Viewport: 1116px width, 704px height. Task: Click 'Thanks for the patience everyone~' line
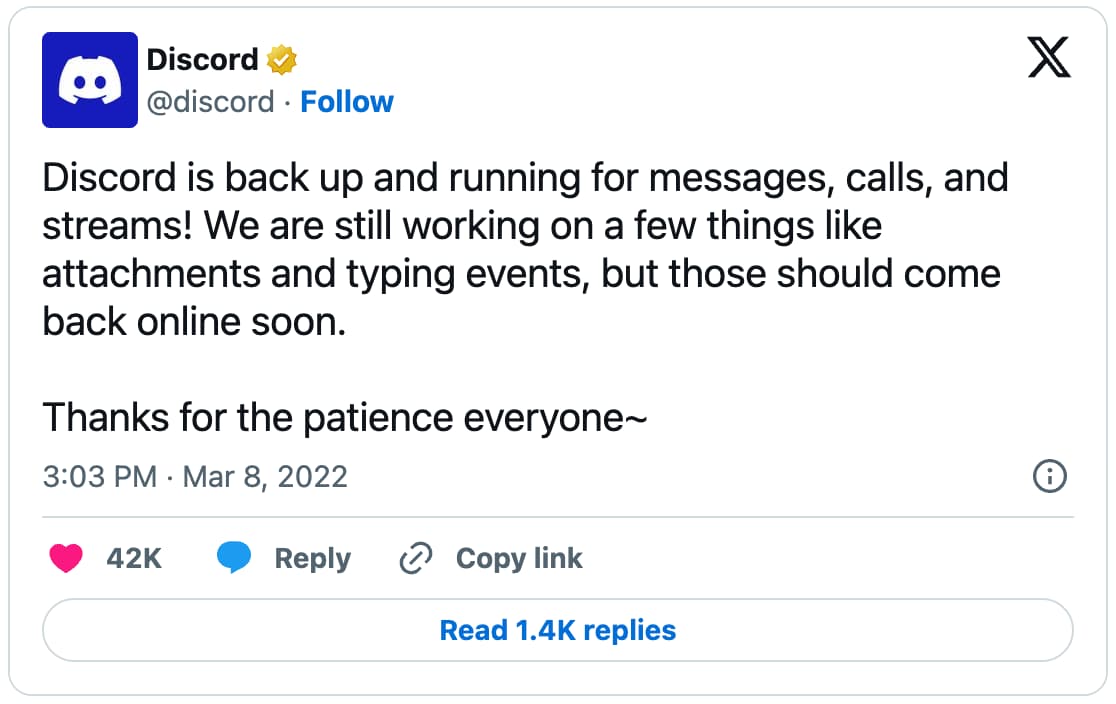345,417
